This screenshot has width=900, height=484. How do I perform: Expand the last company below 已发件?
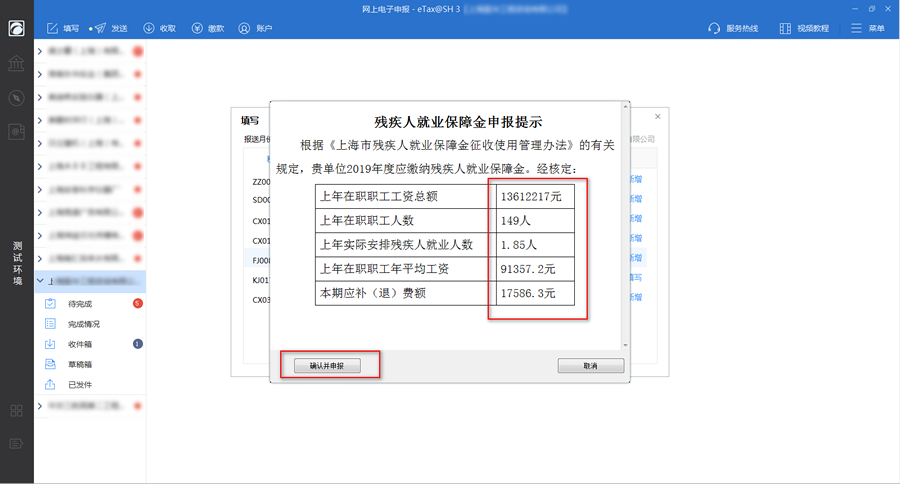pyautogui.click(x=40, y=406)
